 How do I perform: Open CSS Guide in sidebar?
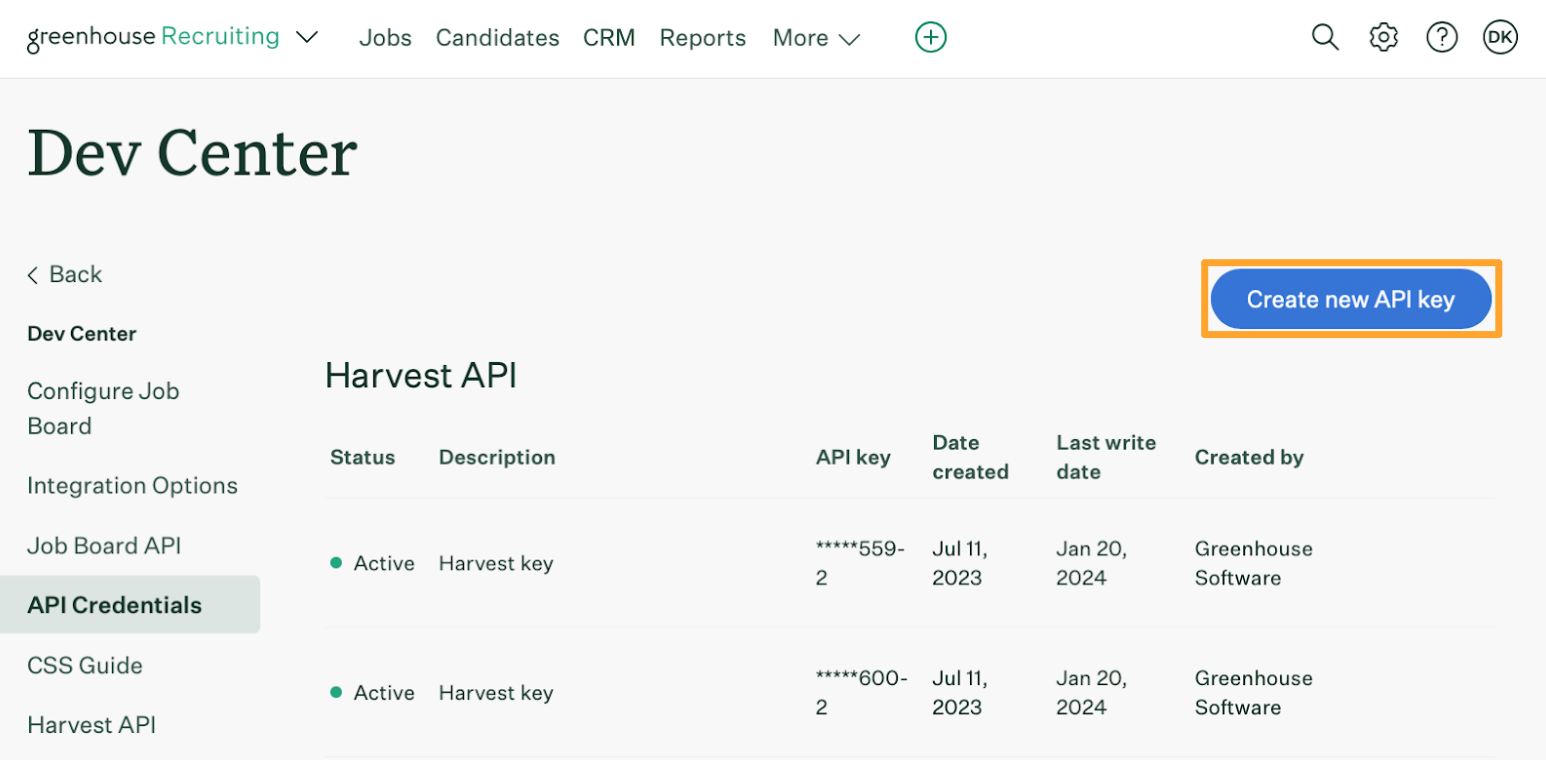(85, 666)
